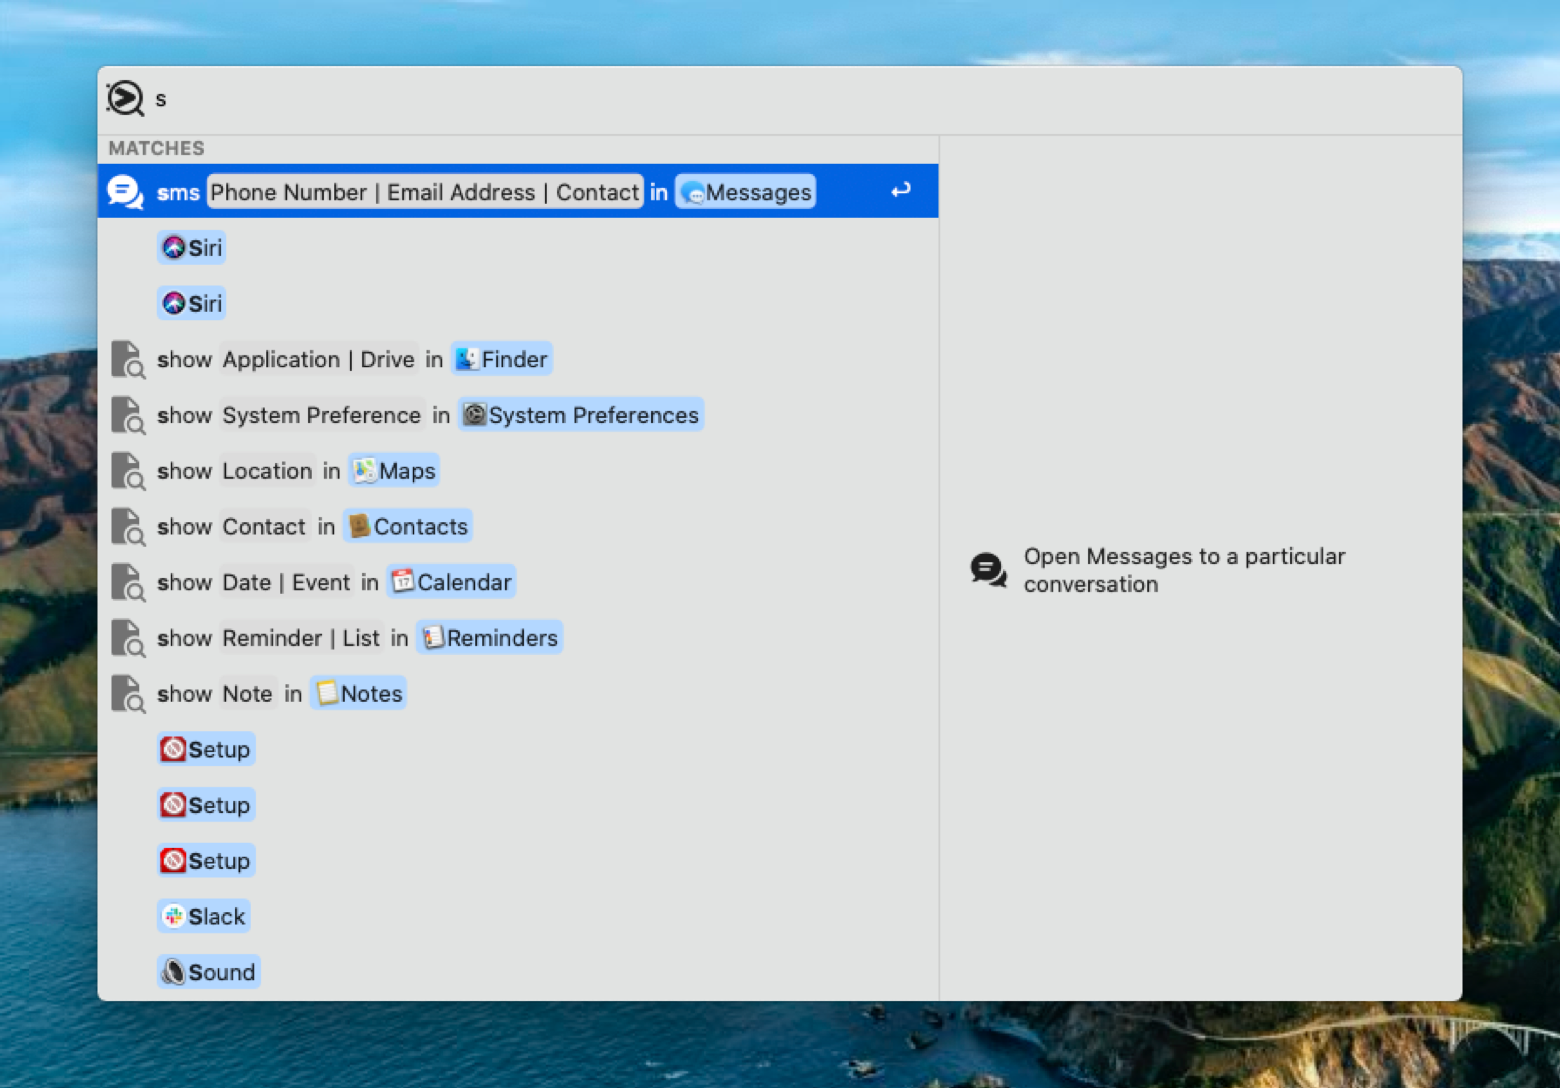Select the second Setup entry
The image size is (1560, 1088).
[x=206, y=804]
